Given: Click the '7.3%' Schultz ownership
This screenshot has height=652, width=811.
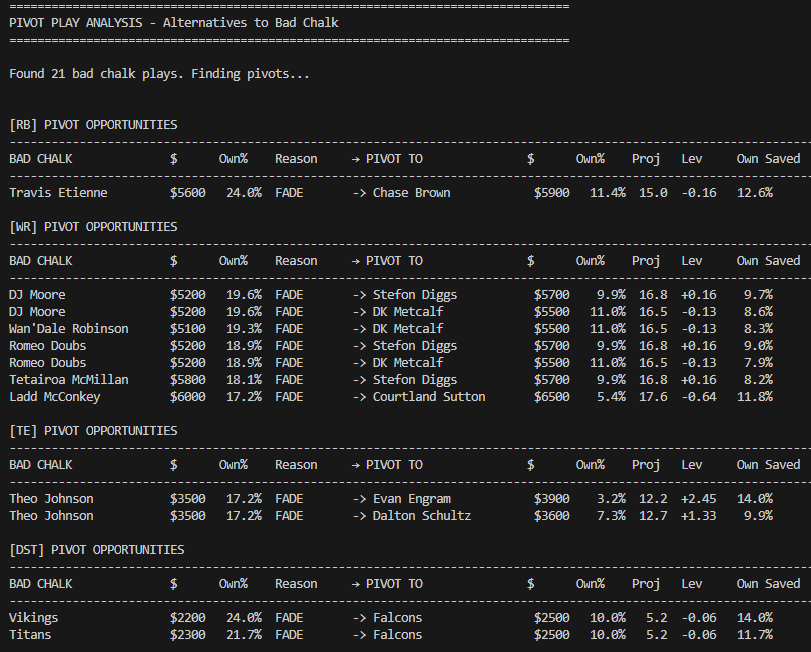Looking at the screenshot, I should tap(611, 516).
